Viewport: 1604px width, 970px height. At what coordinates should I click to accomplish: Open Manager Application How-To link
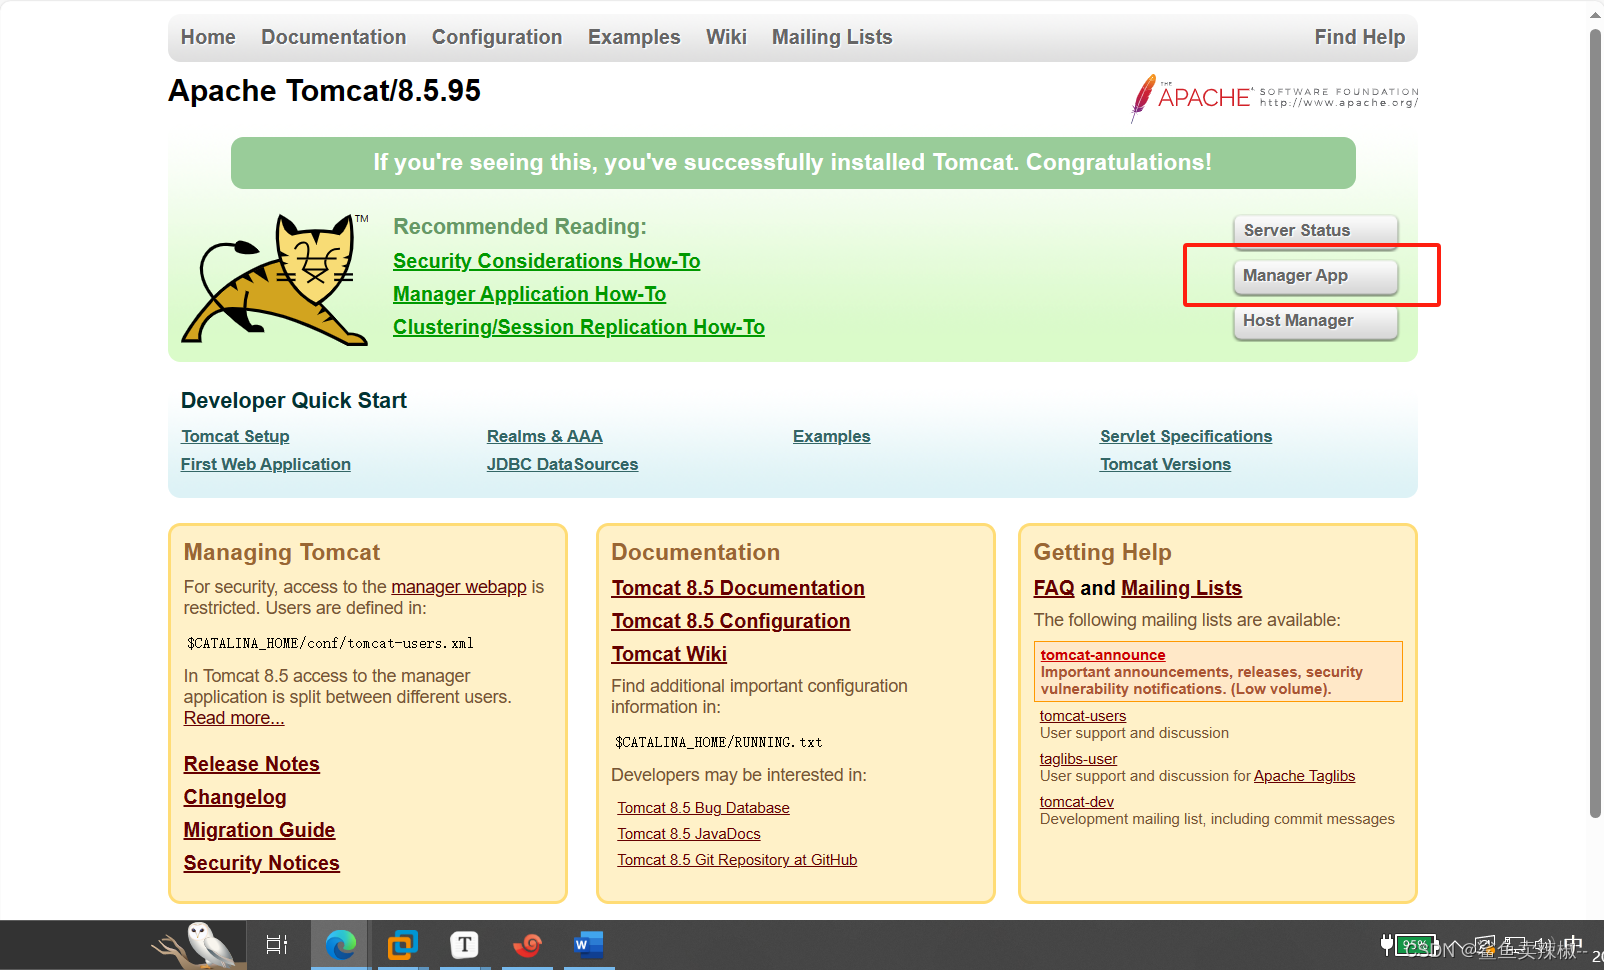[529, 294]
